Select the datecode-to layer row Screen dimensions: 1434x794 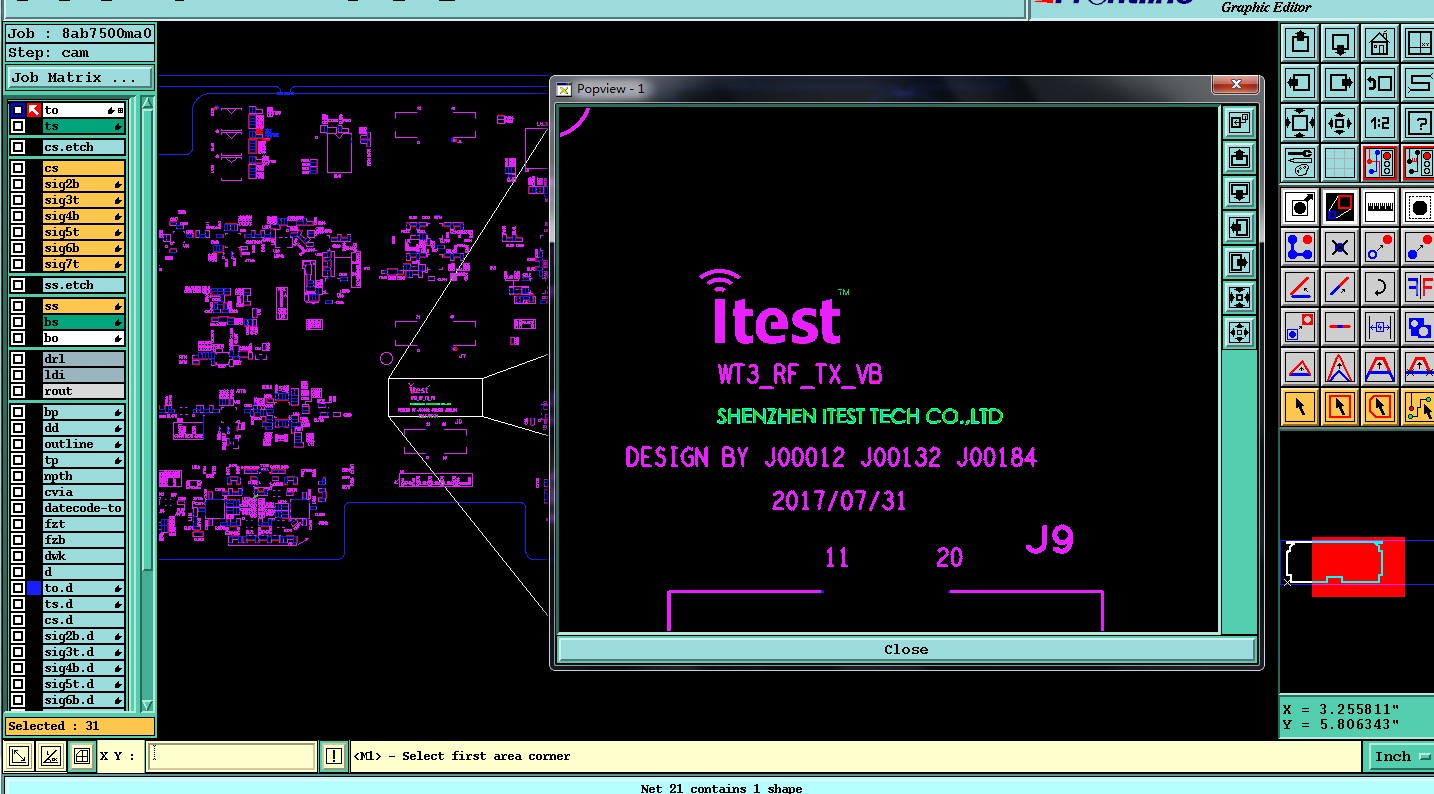[84, 508]
